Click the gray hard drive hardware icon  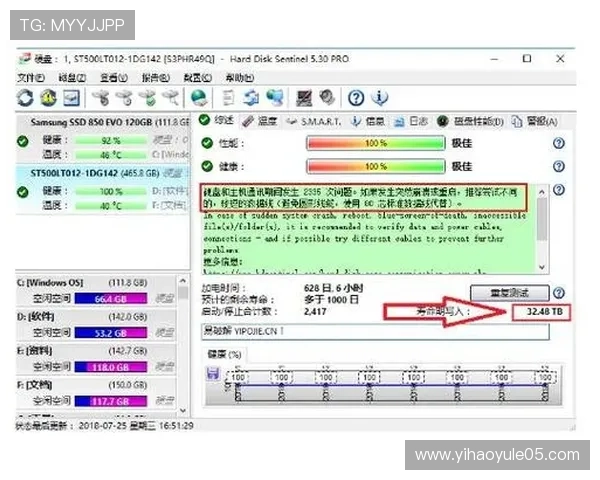[327, 98]
